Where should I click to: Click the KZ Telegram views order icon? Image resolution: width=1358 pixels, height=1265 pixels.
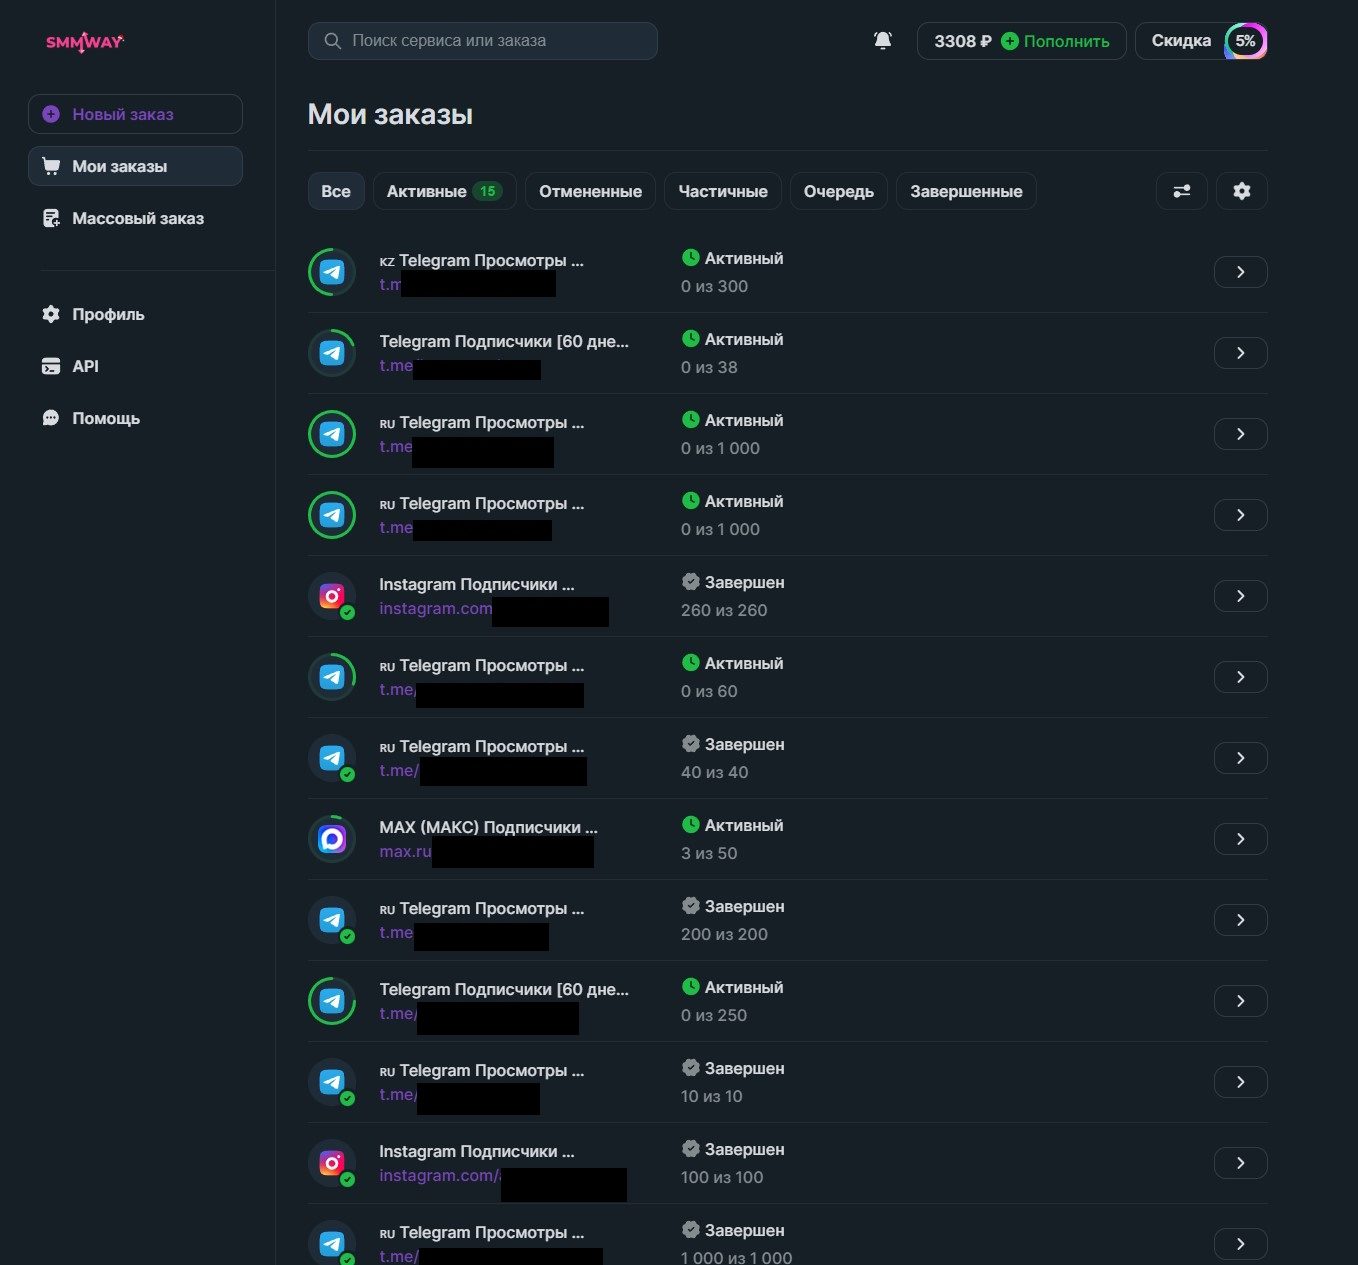(332, 272)
